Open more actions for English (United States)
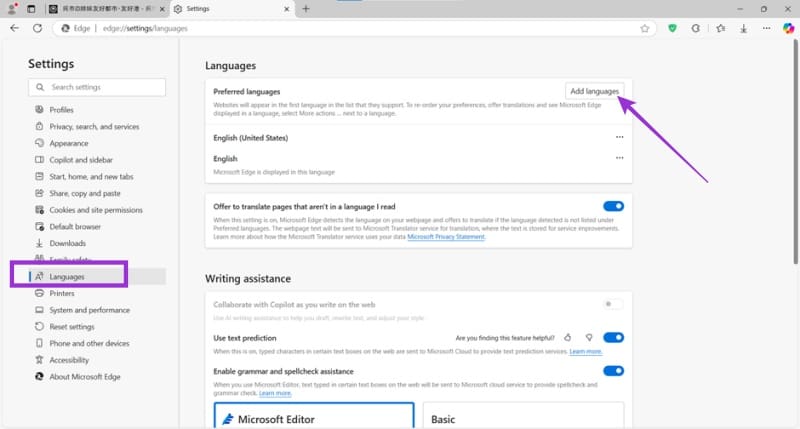The width and height of the screenshot is (800, 429). coord(619,137)
